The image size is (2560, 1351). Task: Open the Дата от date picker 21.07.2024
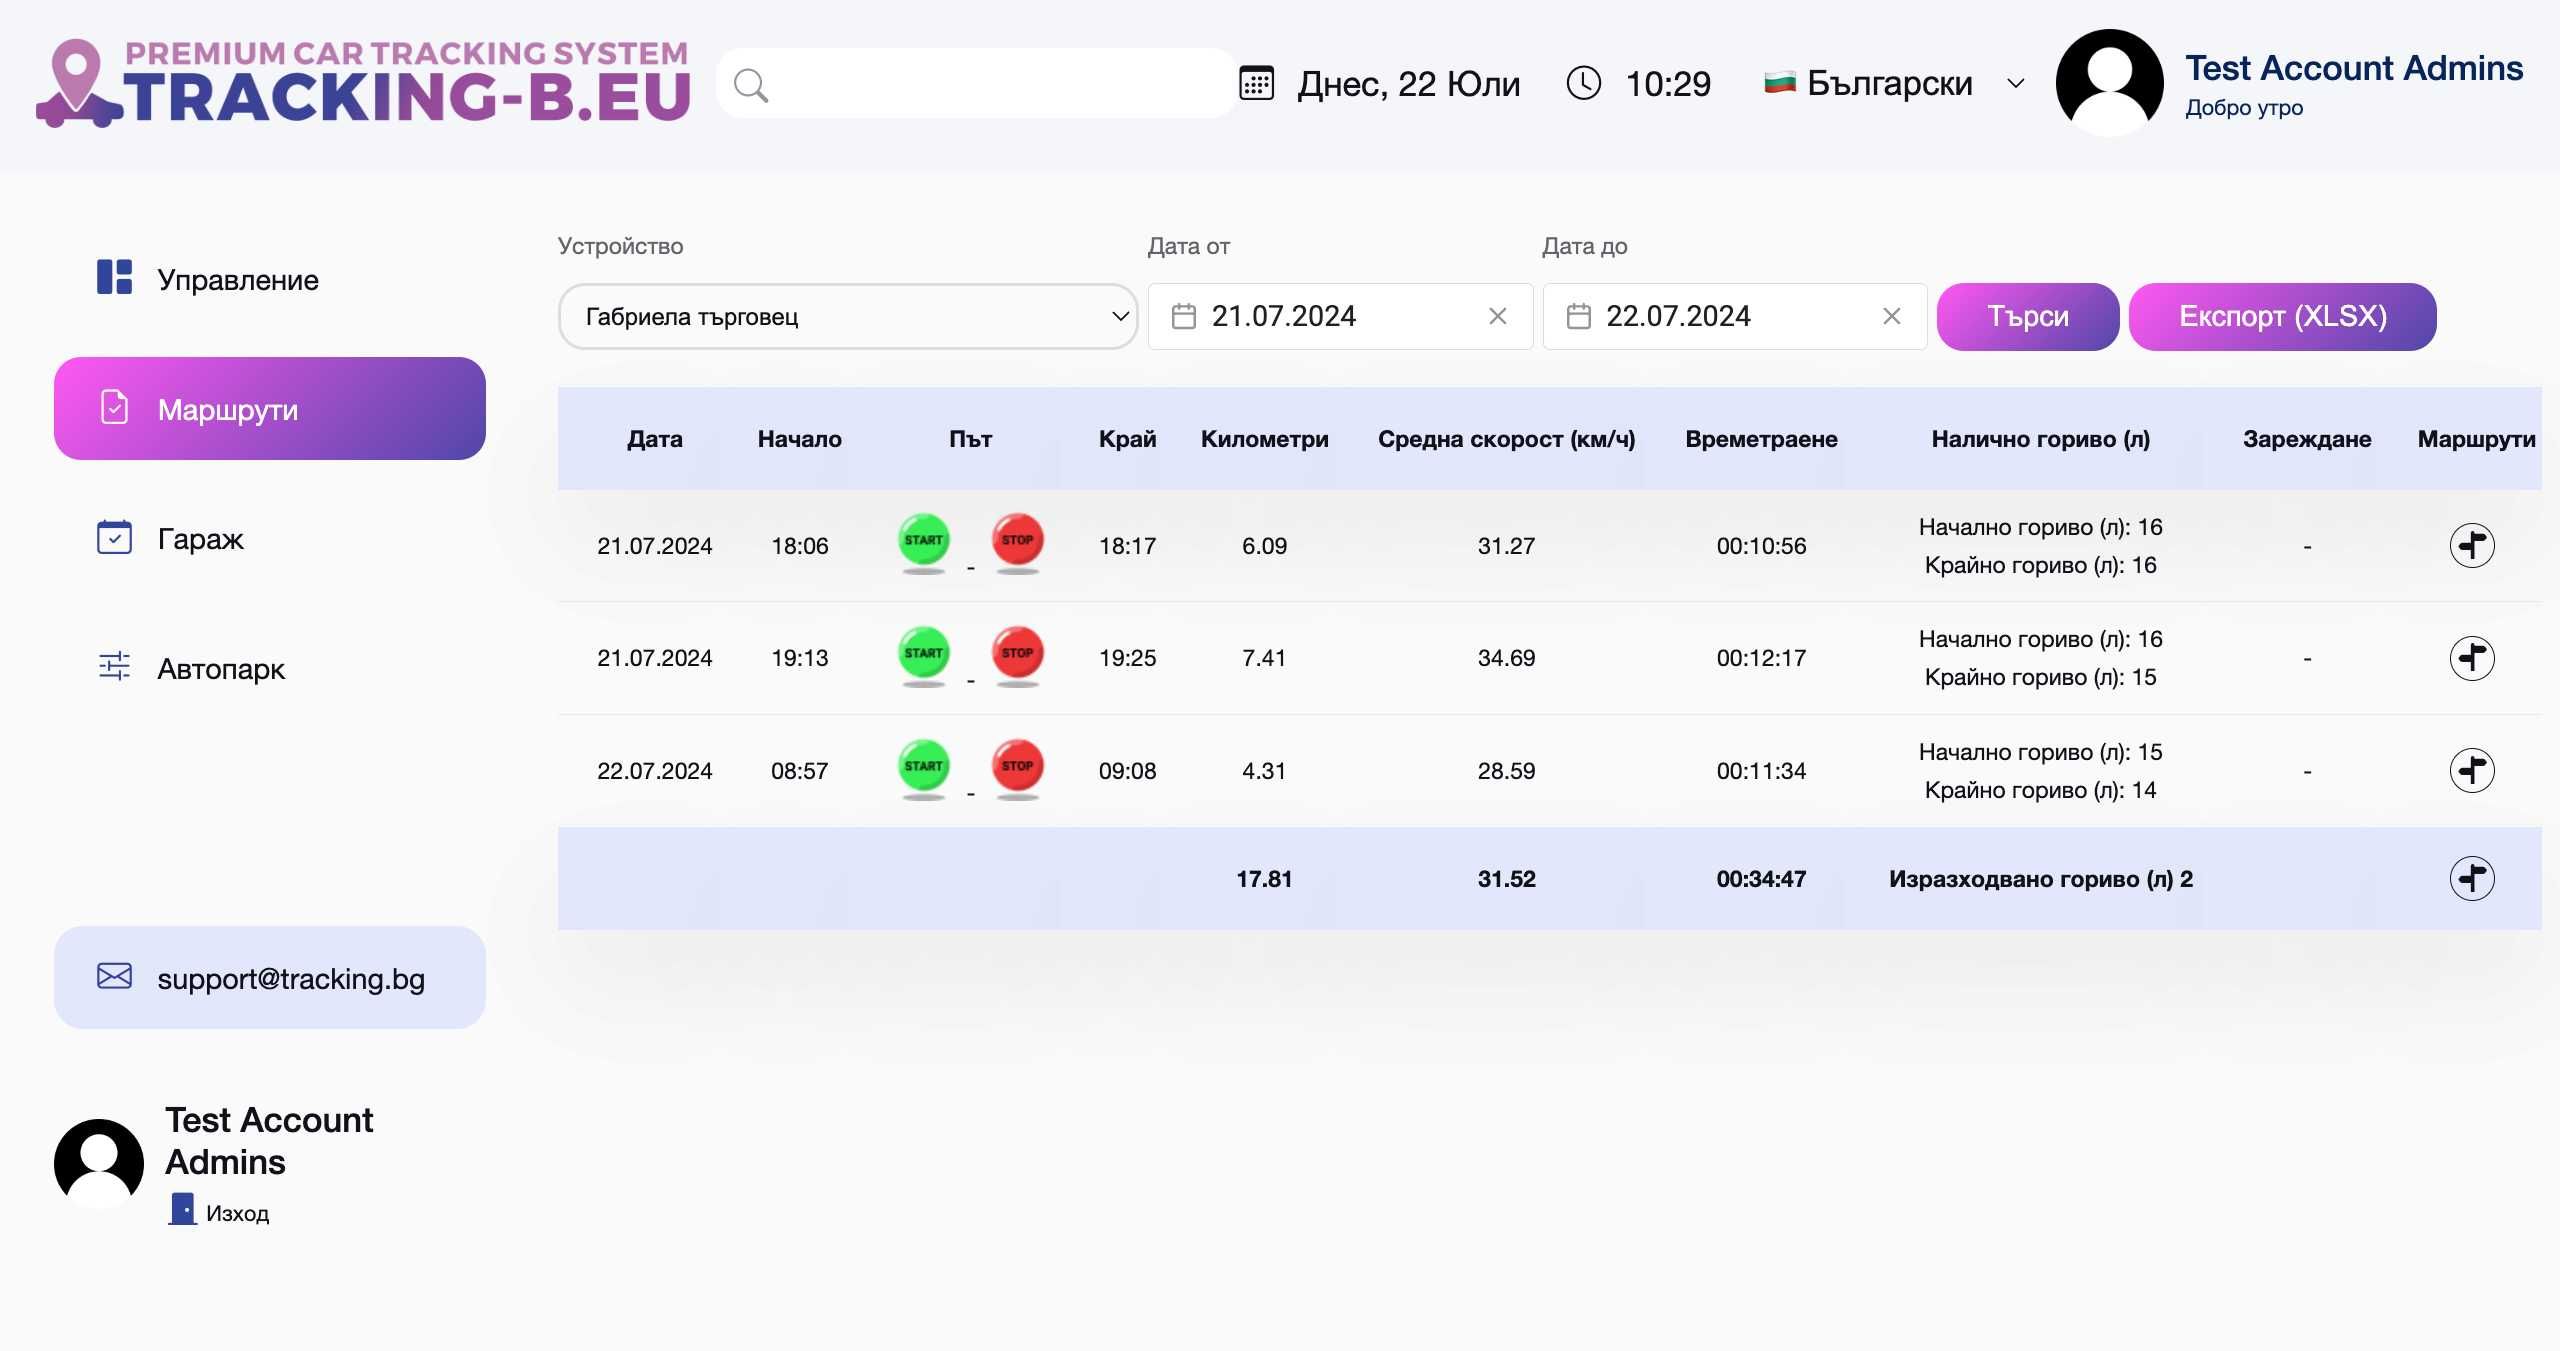coord(1340,317)
